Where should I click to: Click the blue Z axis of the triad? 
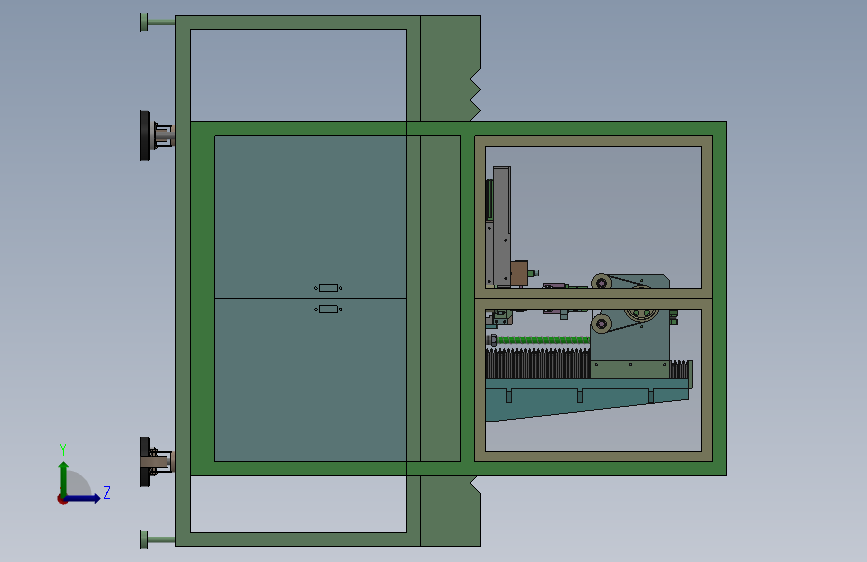83,498
